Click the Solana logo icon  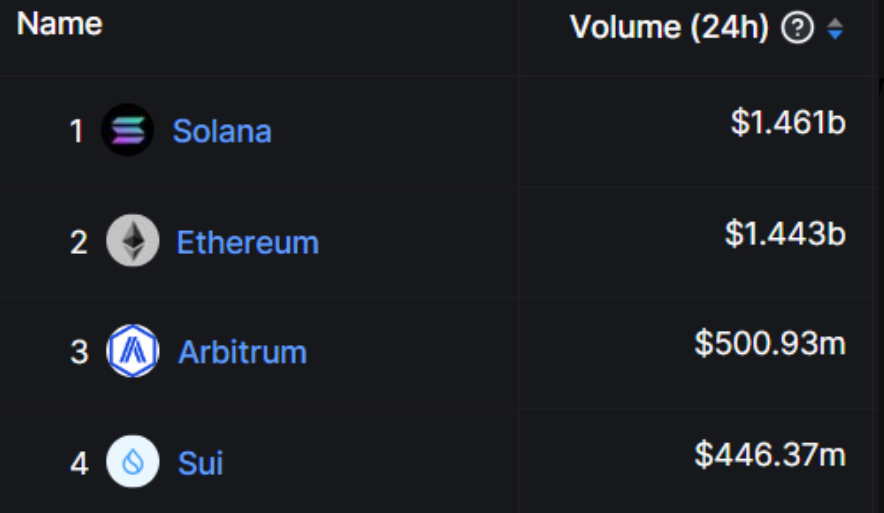click(x=127, y=131)
